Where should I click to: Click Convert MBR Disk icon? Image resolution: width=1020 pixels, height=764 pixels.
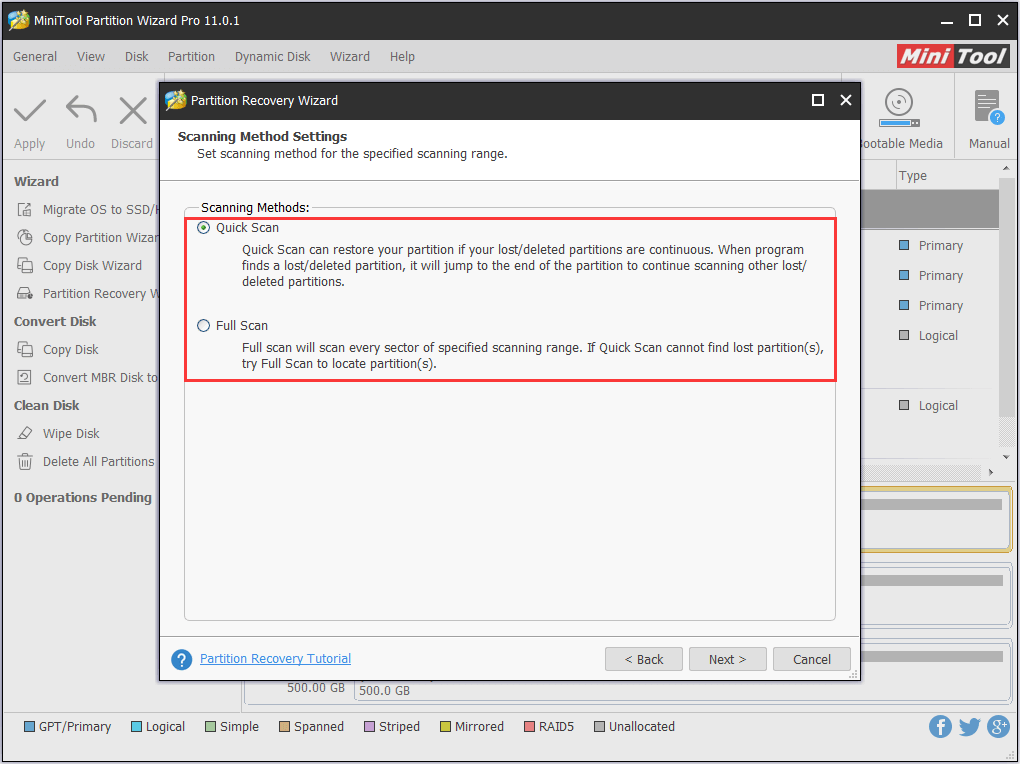pyautogui.click(x=25, y=377)
